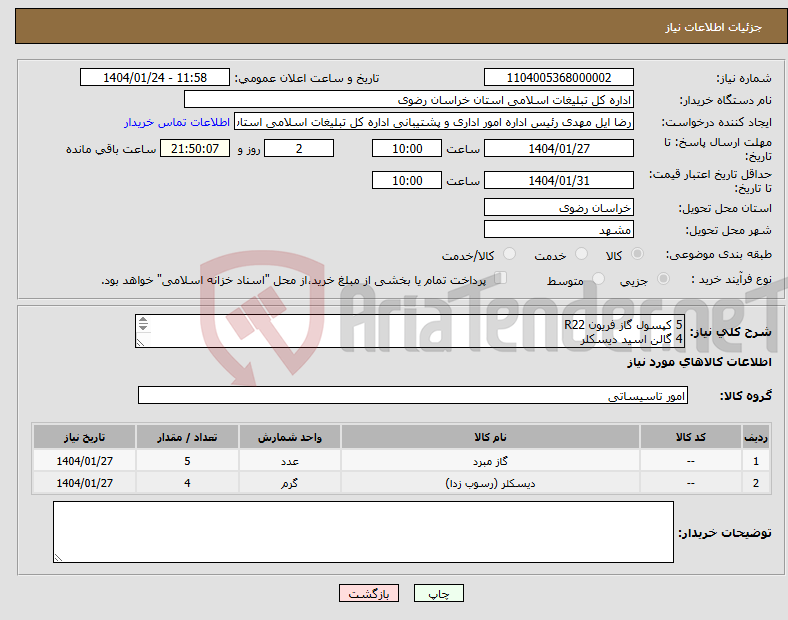Viewport: 788px width, 620px height.
Task: Click the دیسکلر (رسوب زدا) item cell
Action: pyautogui.click(x=490, y=482)
